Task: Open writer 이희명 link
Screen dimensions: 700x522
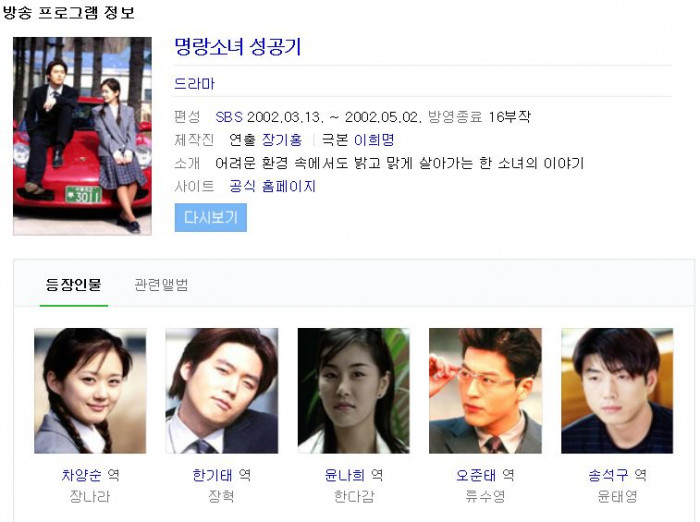Action: pos(374,140)
